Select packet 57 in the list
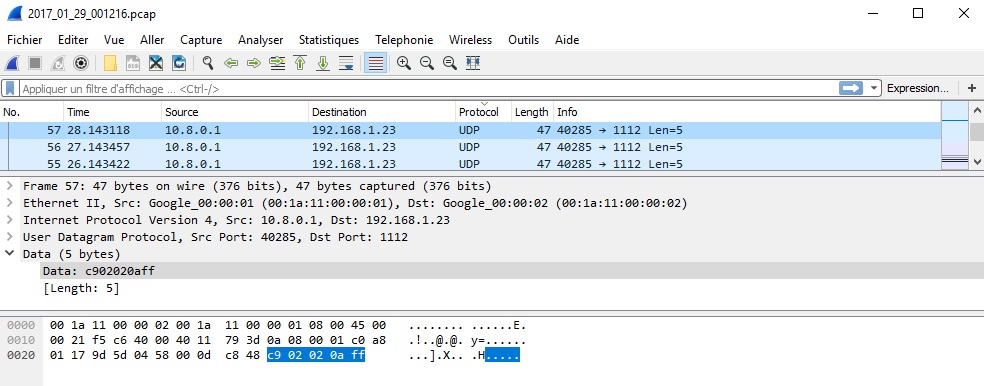 (x=471, y=131)
